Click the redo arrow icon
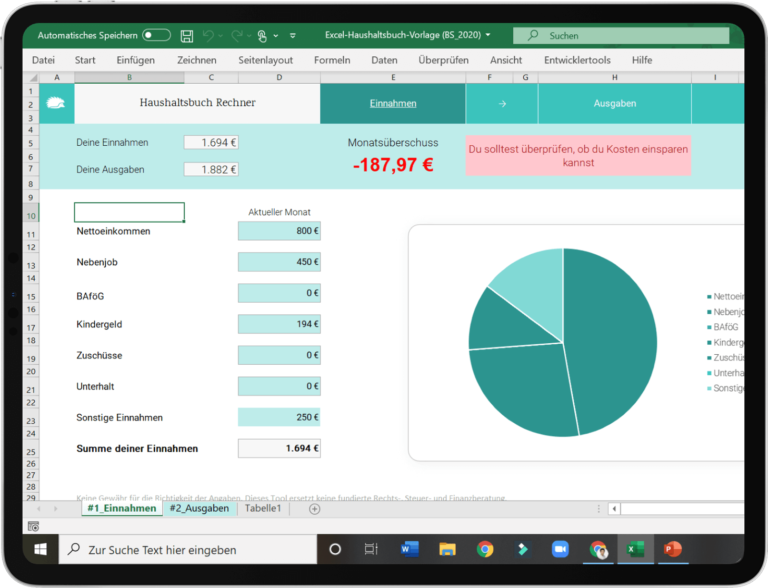The height and width of the screenshot is (588, 768). coord(237,35)
